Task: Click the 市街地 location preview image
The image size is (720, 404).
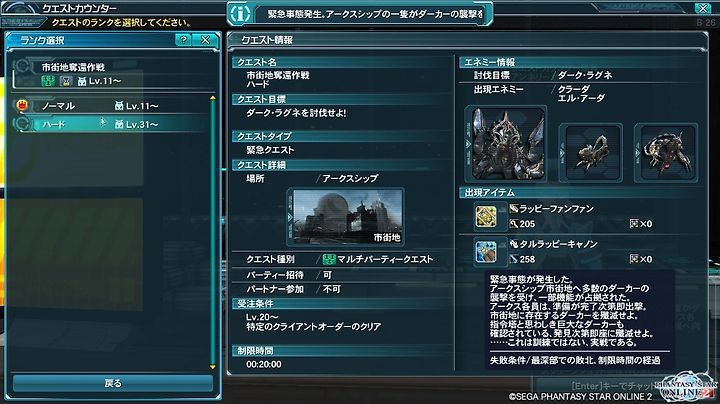Action: pos(346,216)
